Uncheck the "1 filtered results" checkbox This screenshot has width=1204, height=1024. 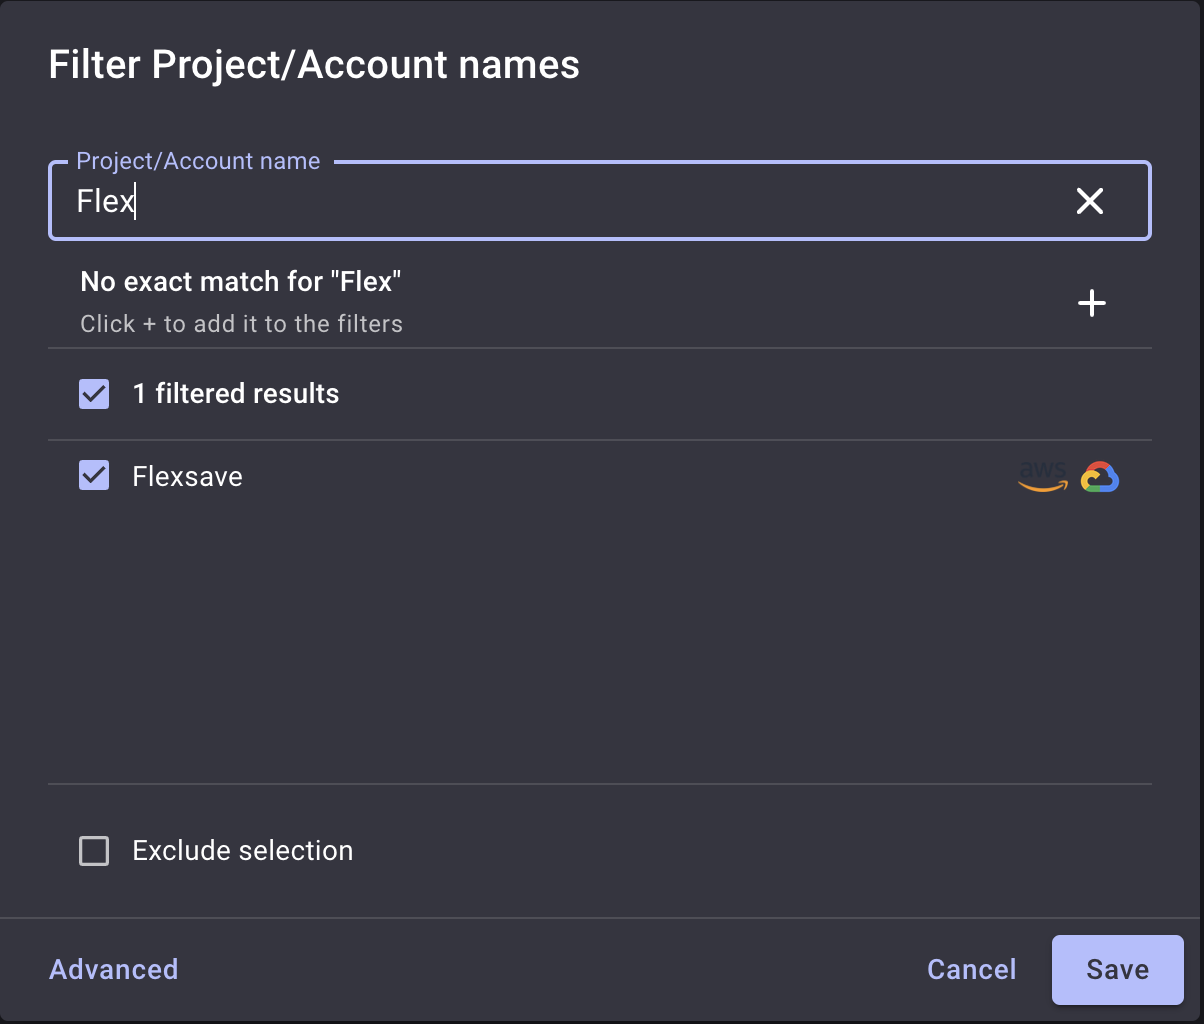point(94,394)
